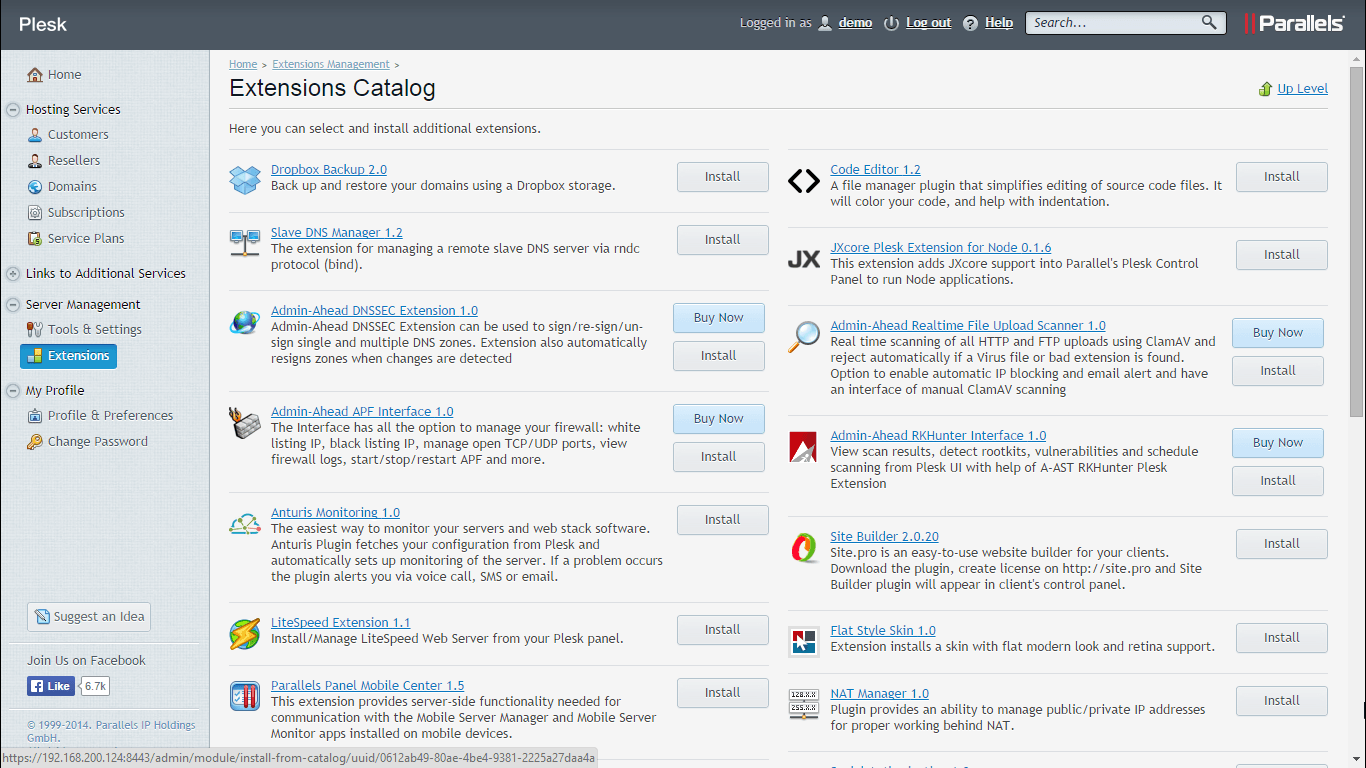1366x768 pixels.
Task: Click the Site Builder extension icon
Action: pos(804,548)
